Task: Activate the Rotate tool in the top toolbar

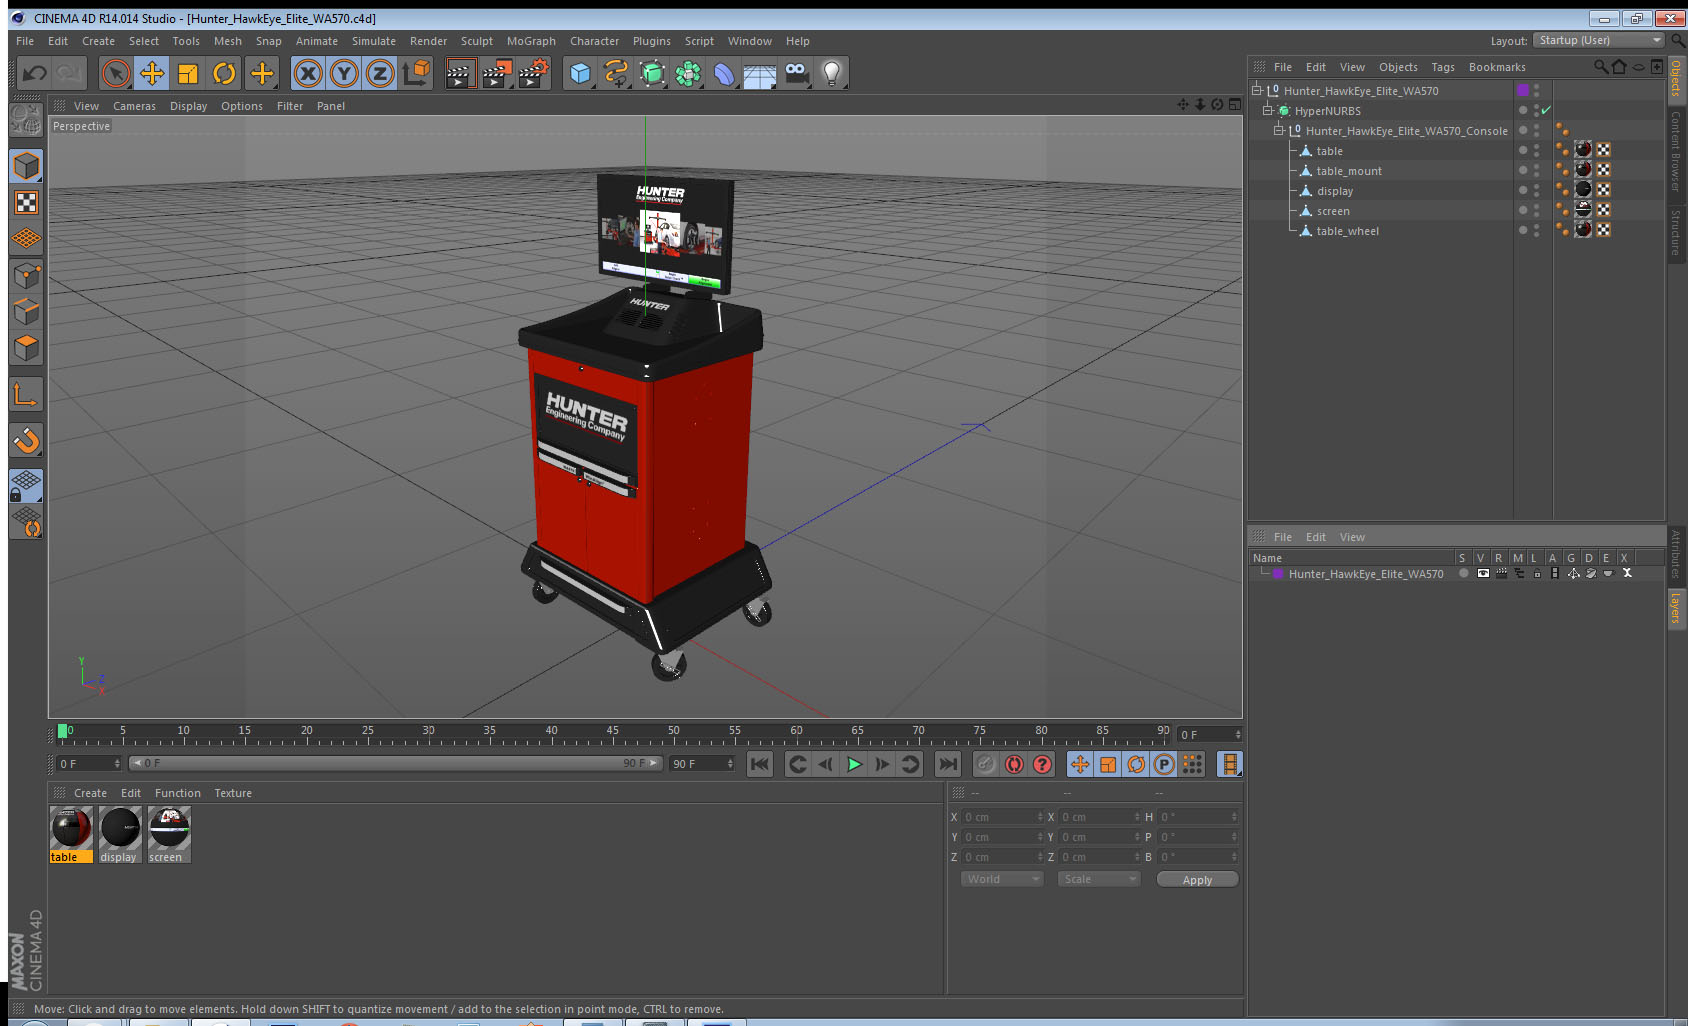Action: point(224,73)
